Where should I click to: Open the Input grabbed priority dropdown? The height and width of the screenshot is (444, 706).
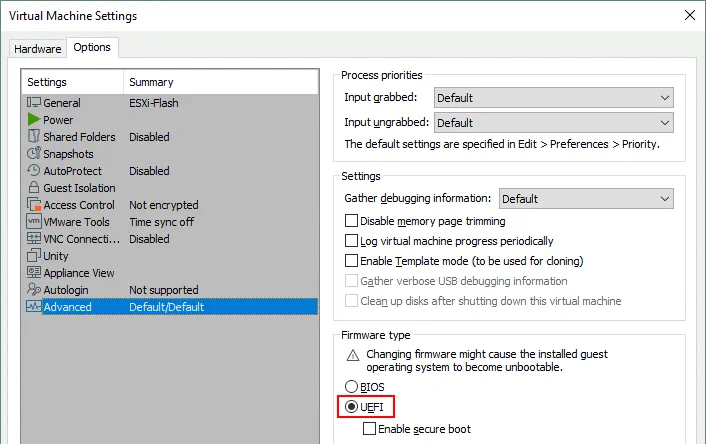pos(553,98)
